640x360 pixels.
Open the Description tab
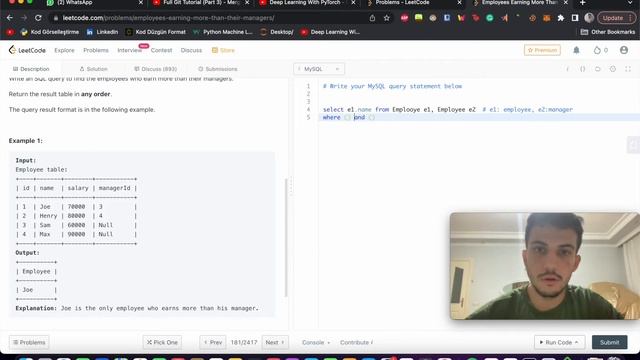[x=31, y=69]
